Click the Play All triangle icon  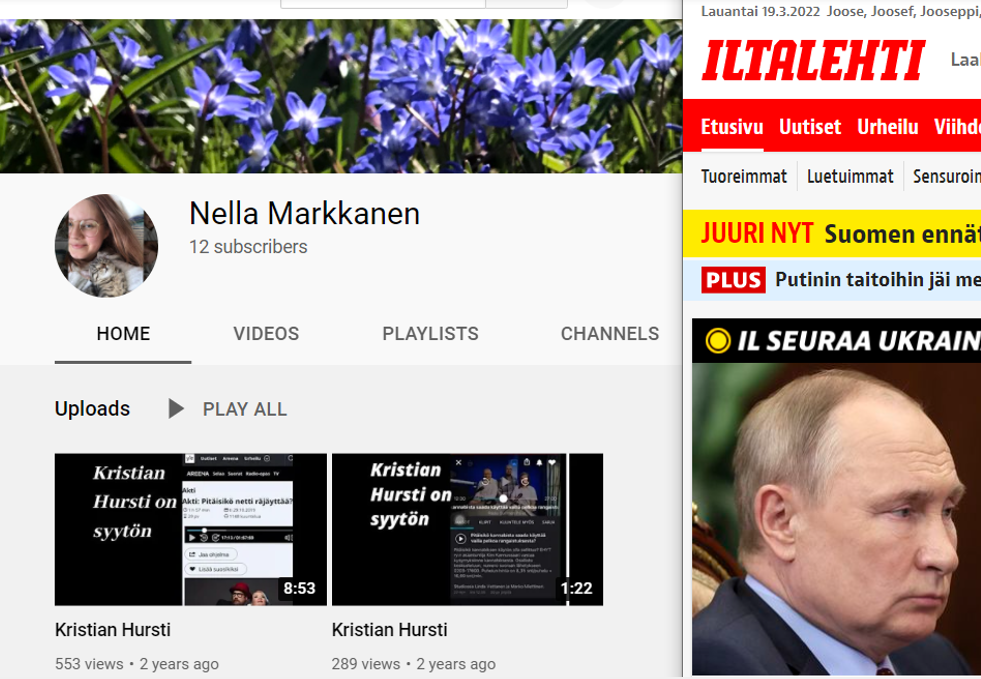[176, 409]
